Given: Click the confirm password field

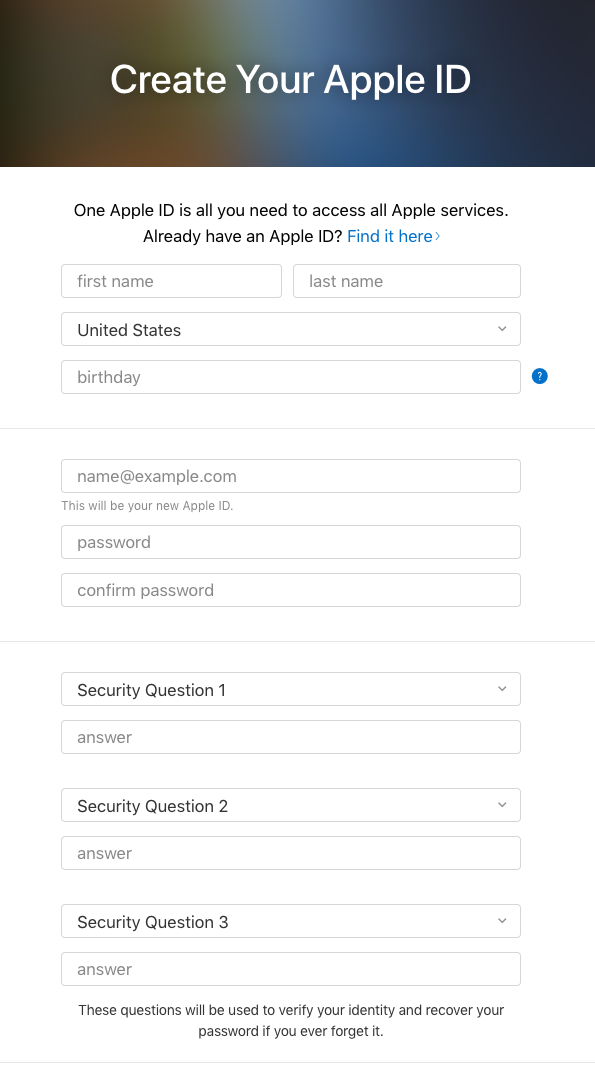Looking at the screenshot, I should click(x=291, y=590).
